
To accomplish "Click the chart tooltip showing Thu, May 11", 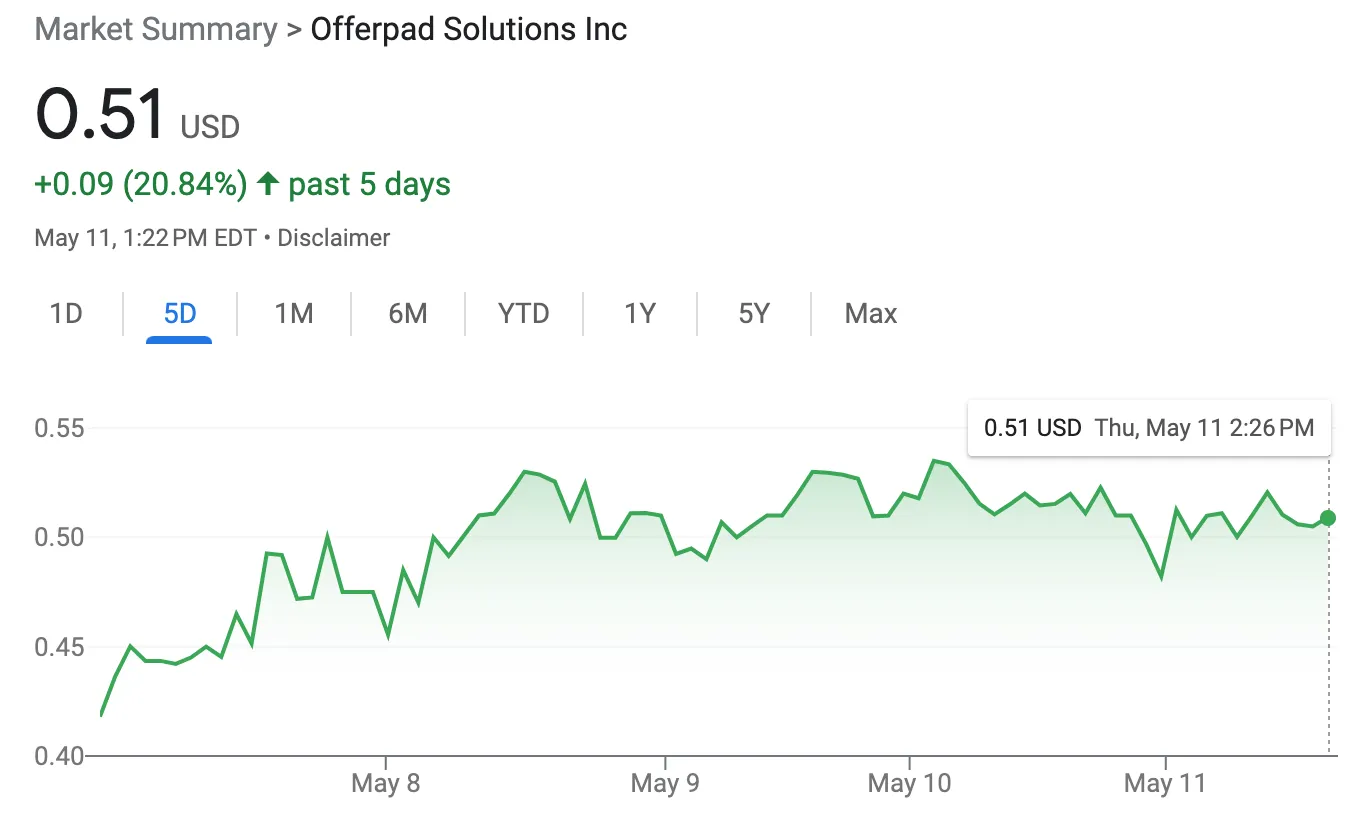I will [1149, 428].
